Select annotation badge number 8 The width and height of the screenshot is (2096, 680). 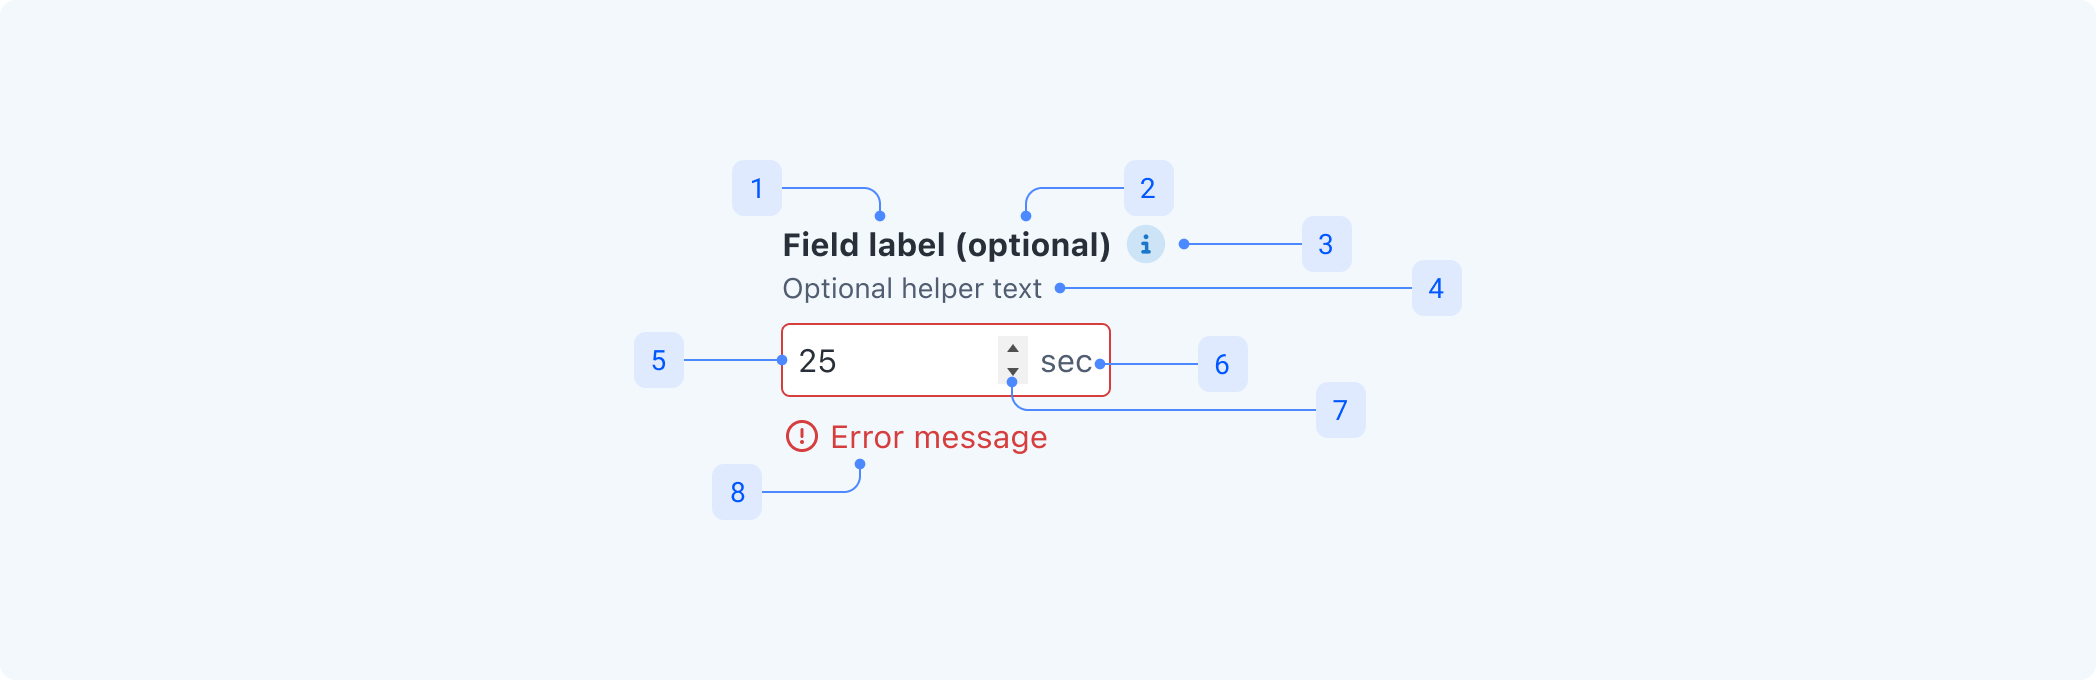click(x=737, y=492)
